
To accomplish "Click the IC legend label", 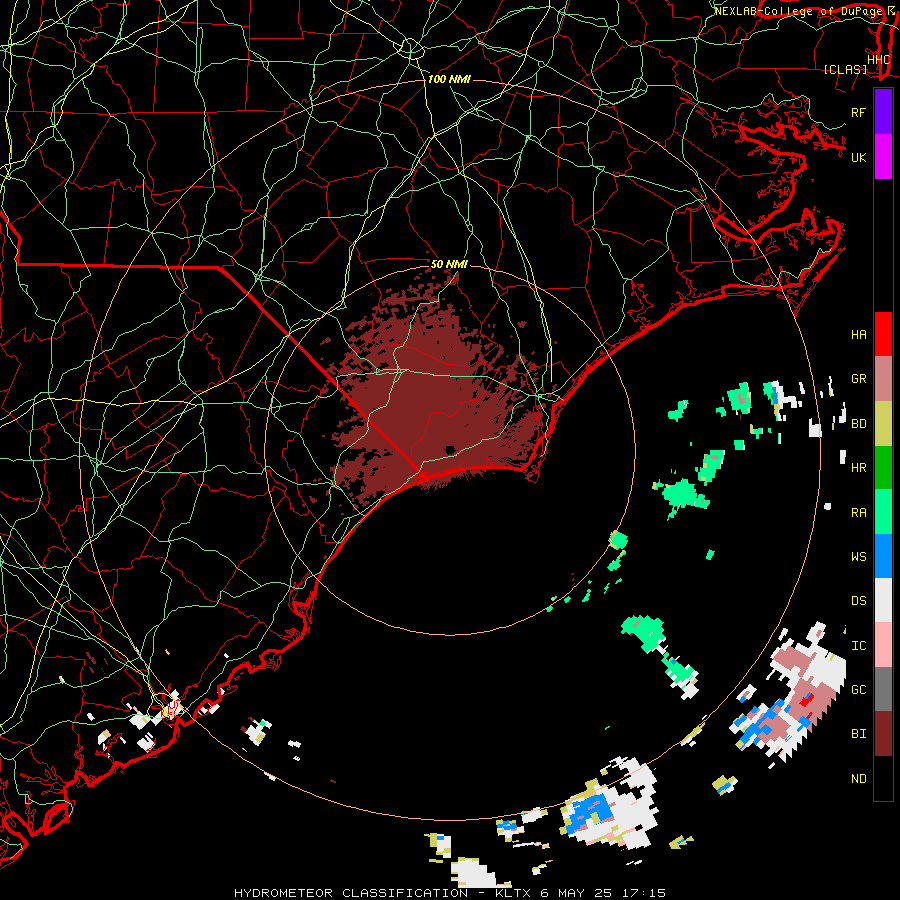I will point(858,646).
